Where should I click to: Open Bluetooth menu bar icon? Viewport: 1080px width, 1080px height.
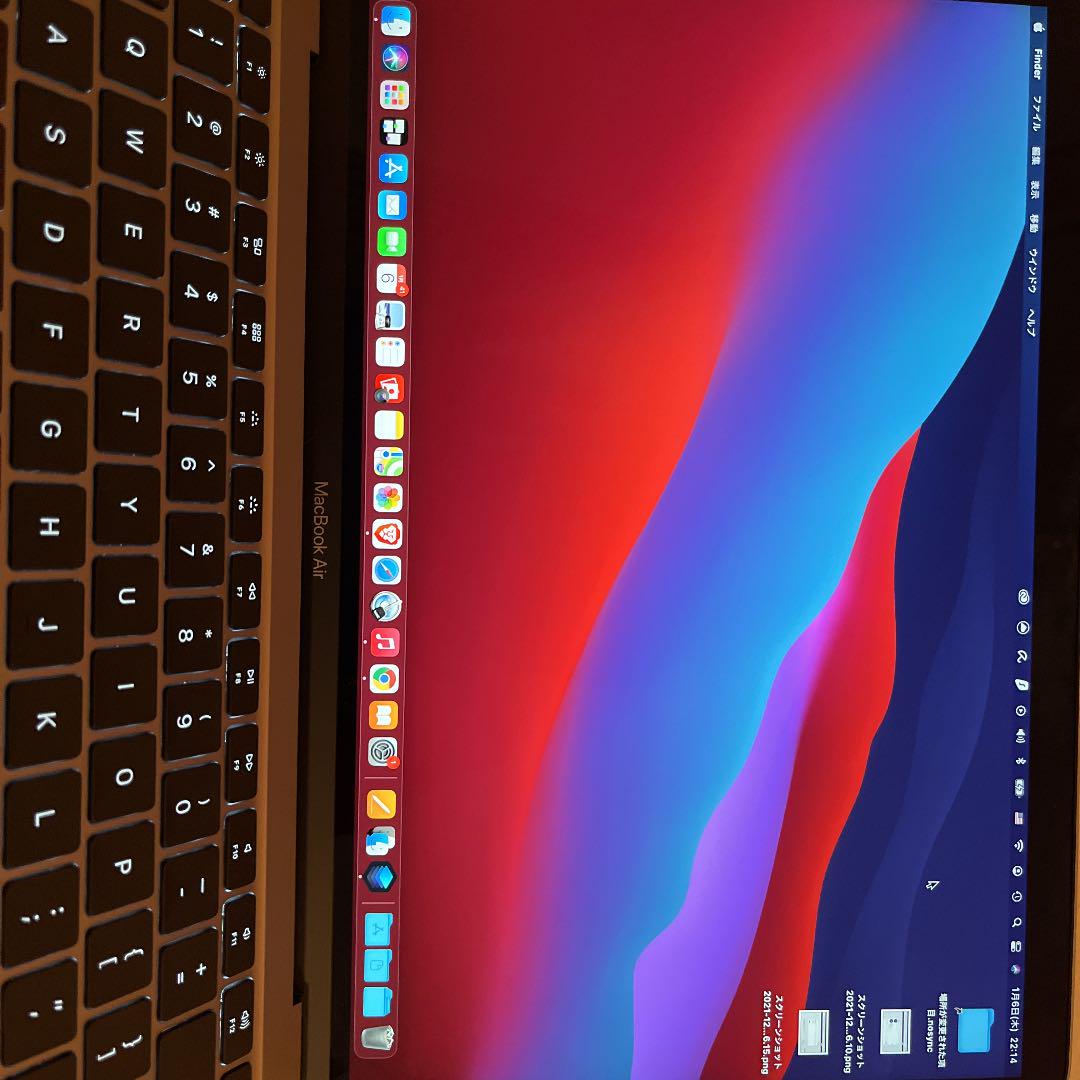pos(1019,760)
